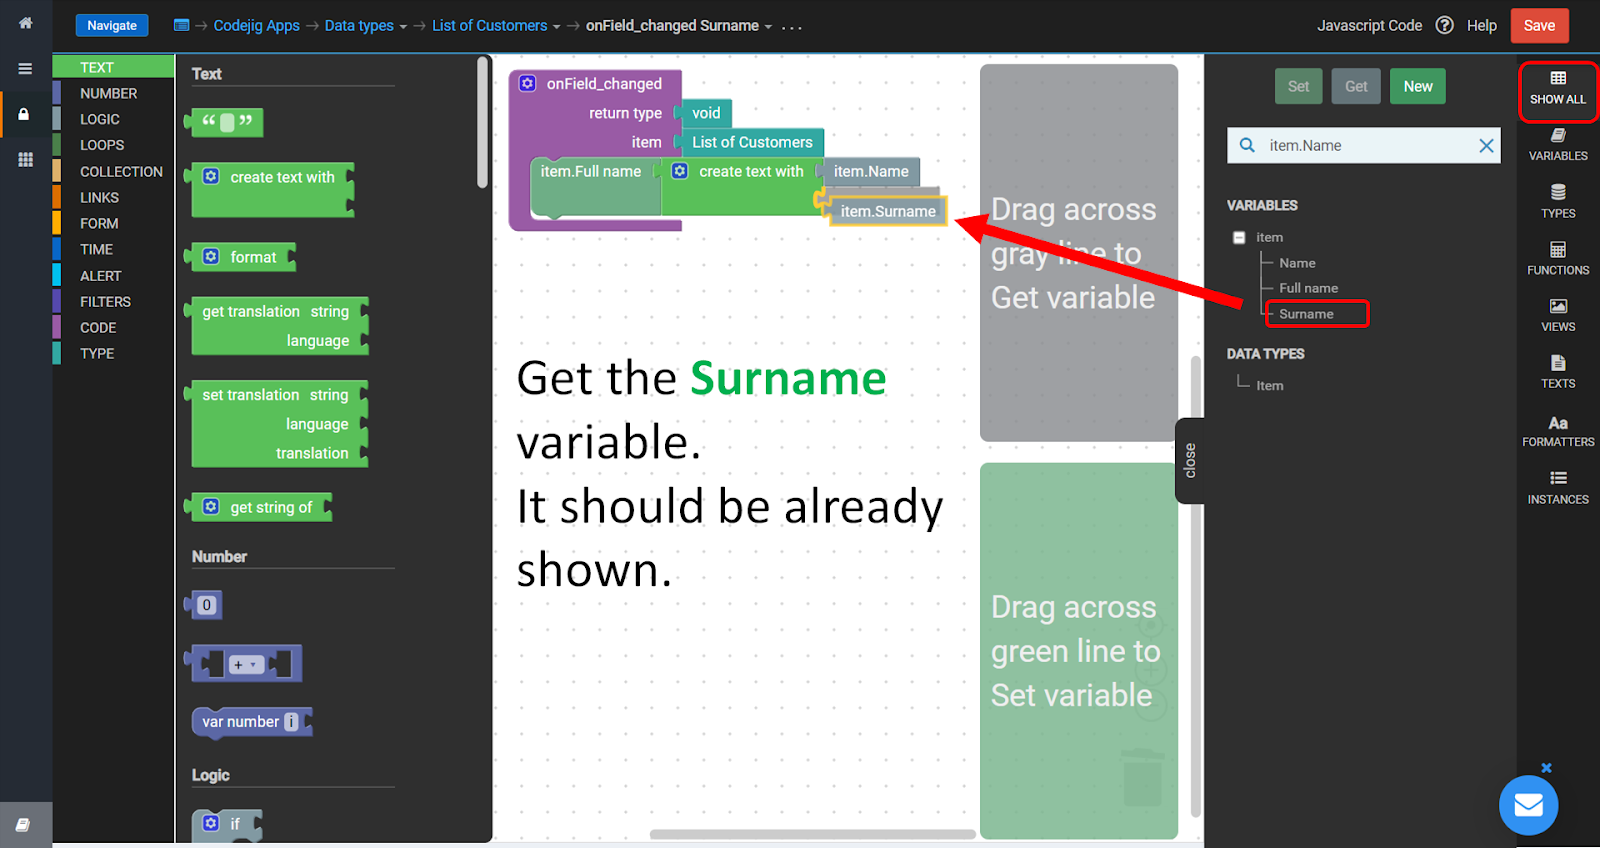Open the Help link
The image size is (1600, 848).
click(1481, 25)
